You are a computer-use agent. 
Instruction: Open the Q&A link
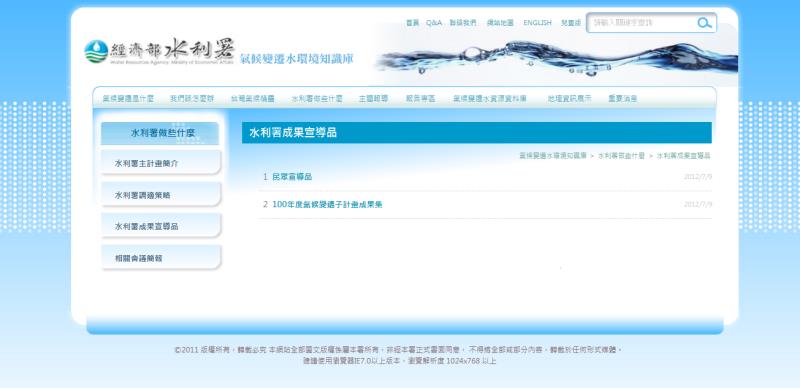coord(434,23)
